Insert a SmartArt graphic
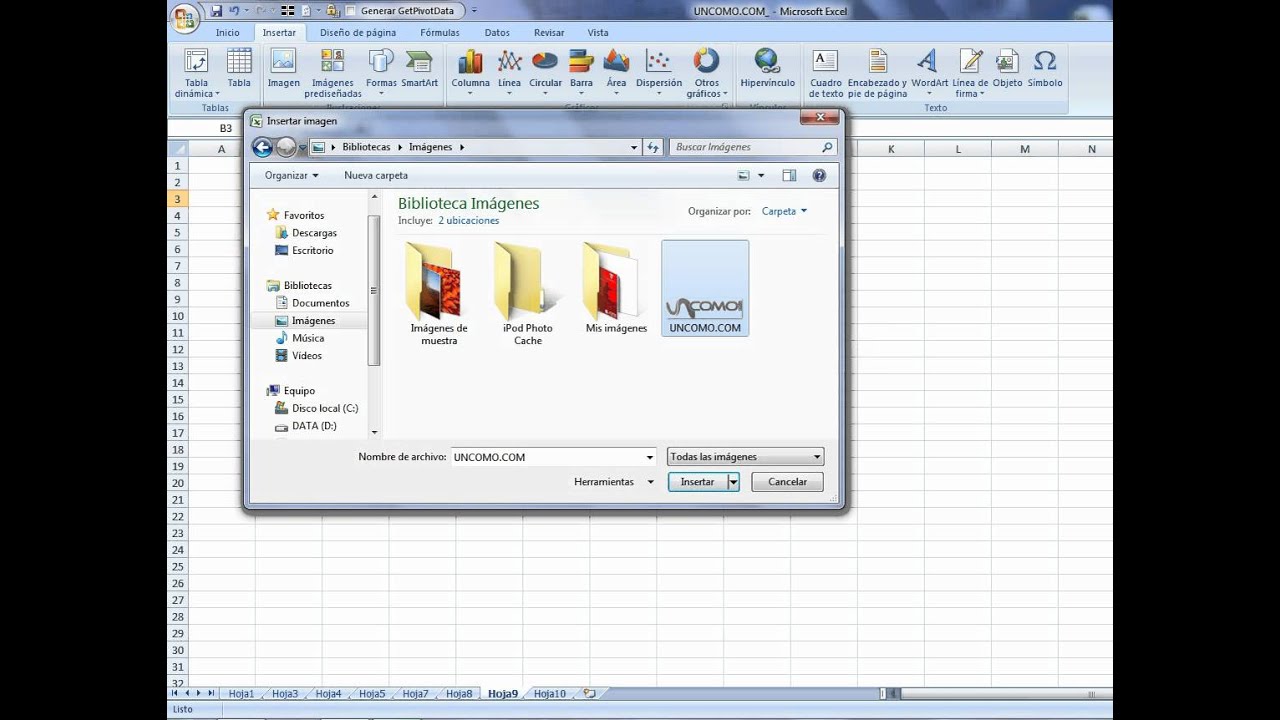1280x720 pixels. (x=419, y=68)
